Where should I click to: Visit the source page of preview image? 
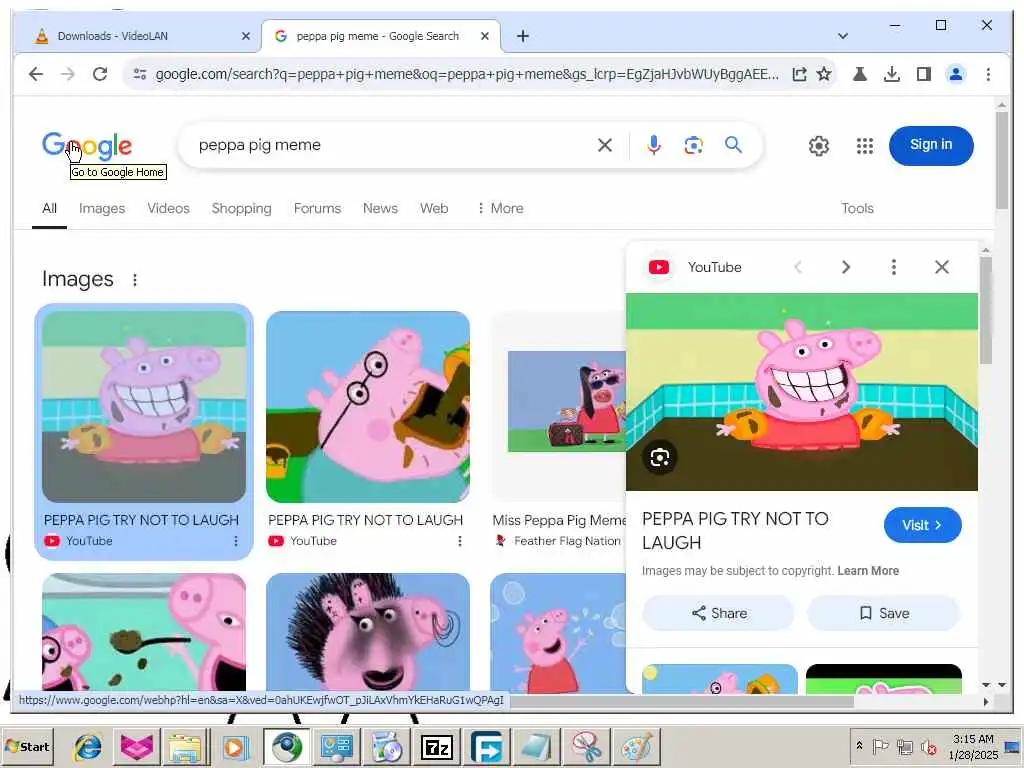click(x=922, y=525)
